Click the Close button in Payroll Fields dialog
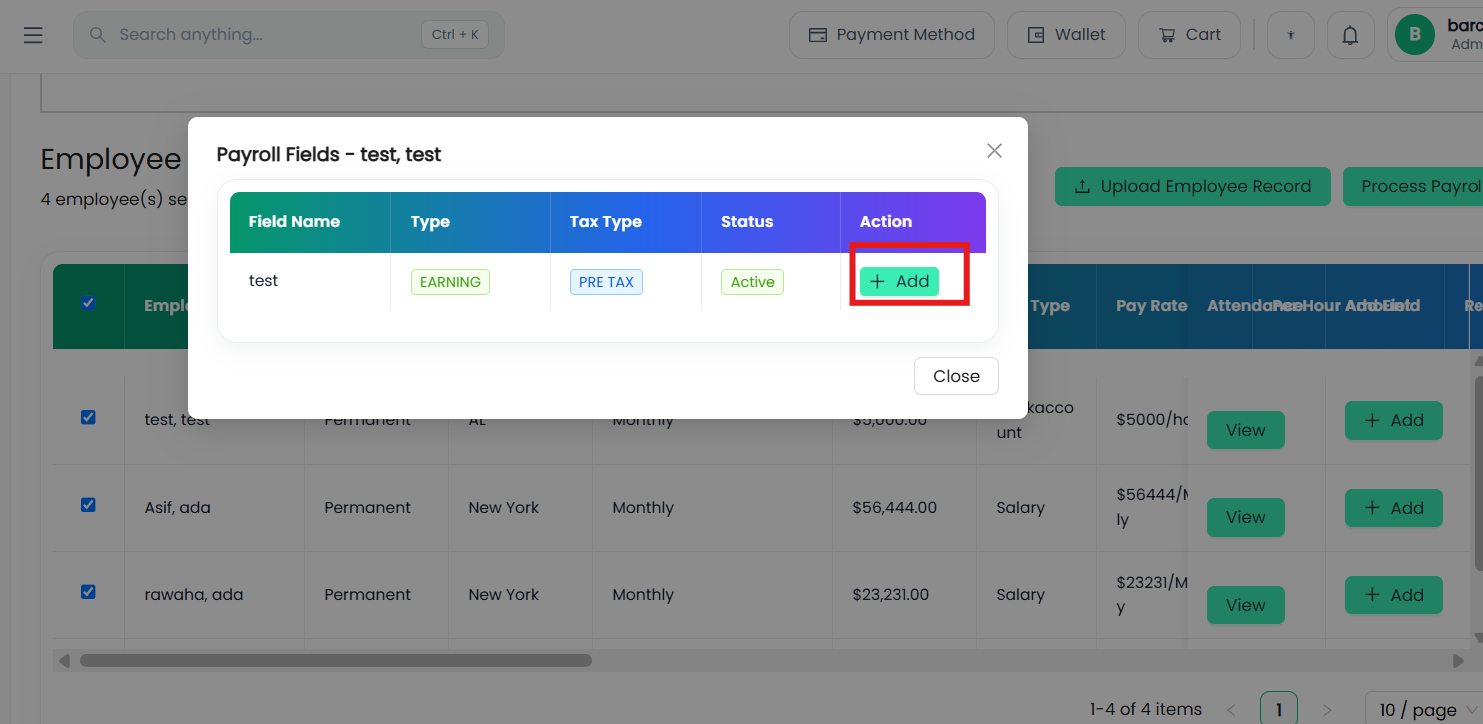The image size is (1483, 724). click(x=956, y=376)
